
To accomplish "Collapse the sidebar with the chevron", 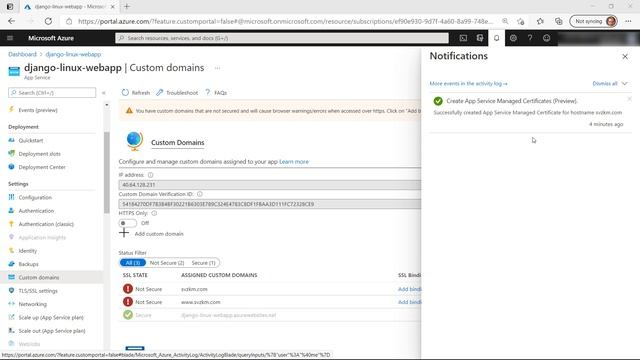I will tap(104, 93).
